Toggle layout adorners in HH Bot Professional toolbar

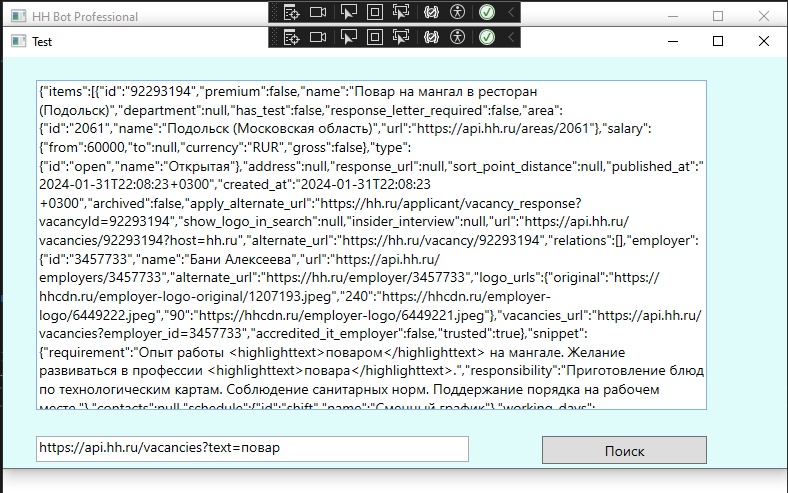pyautogui.click(x=374, y=12)
